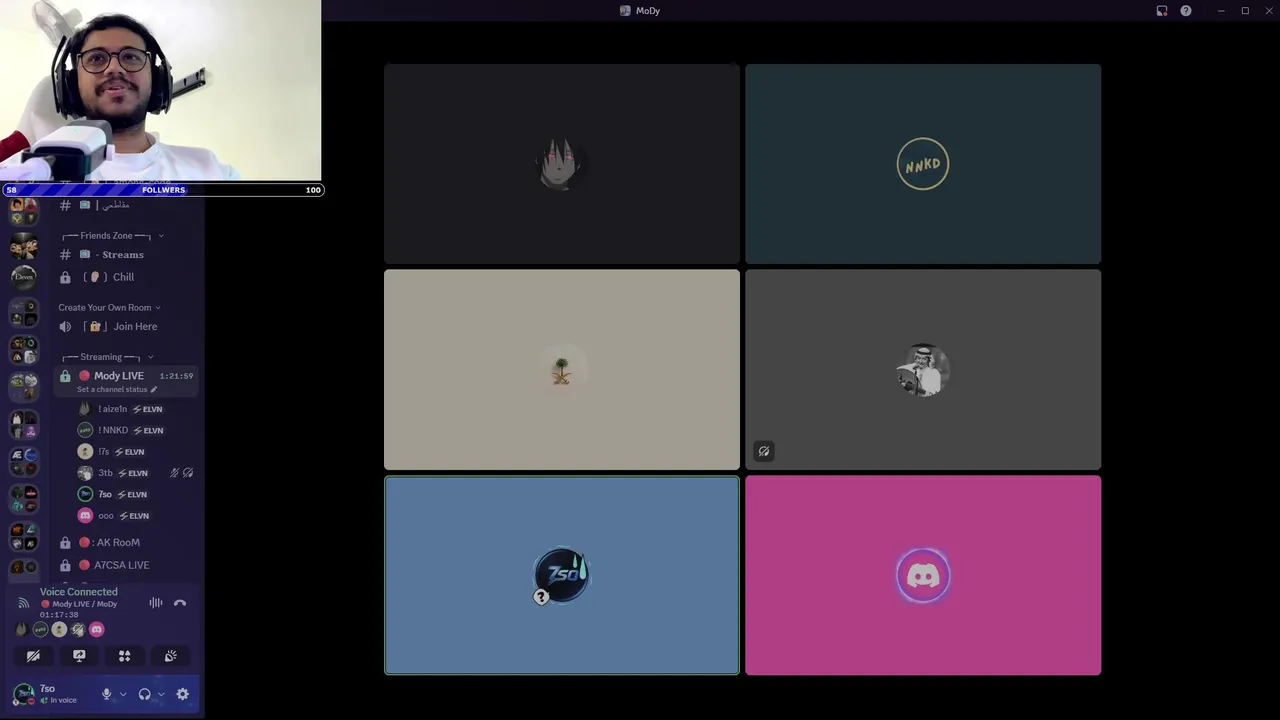Screen dimensions: 1280x720
Task: Open the Streams text channel
Action: (x=128, y=255)
